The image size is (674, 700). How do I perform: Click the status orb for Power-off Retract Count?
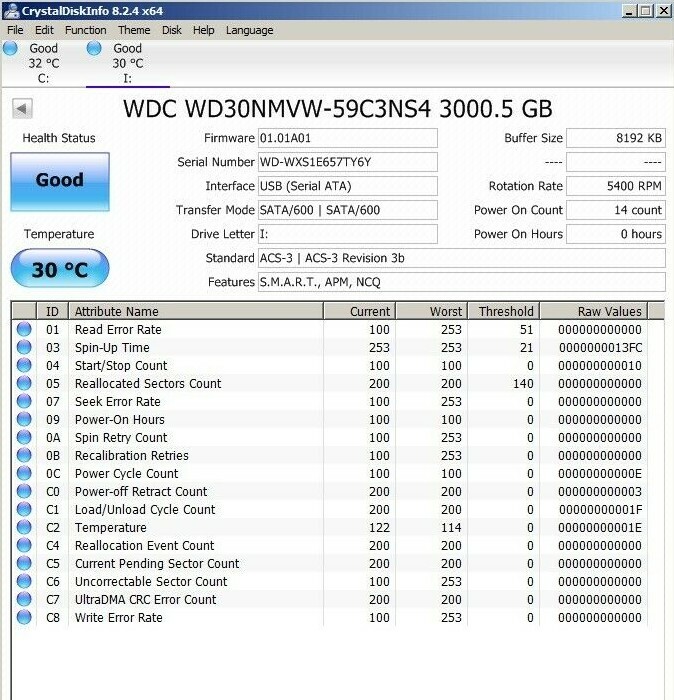pyautogui.click(x=24, y=492)
